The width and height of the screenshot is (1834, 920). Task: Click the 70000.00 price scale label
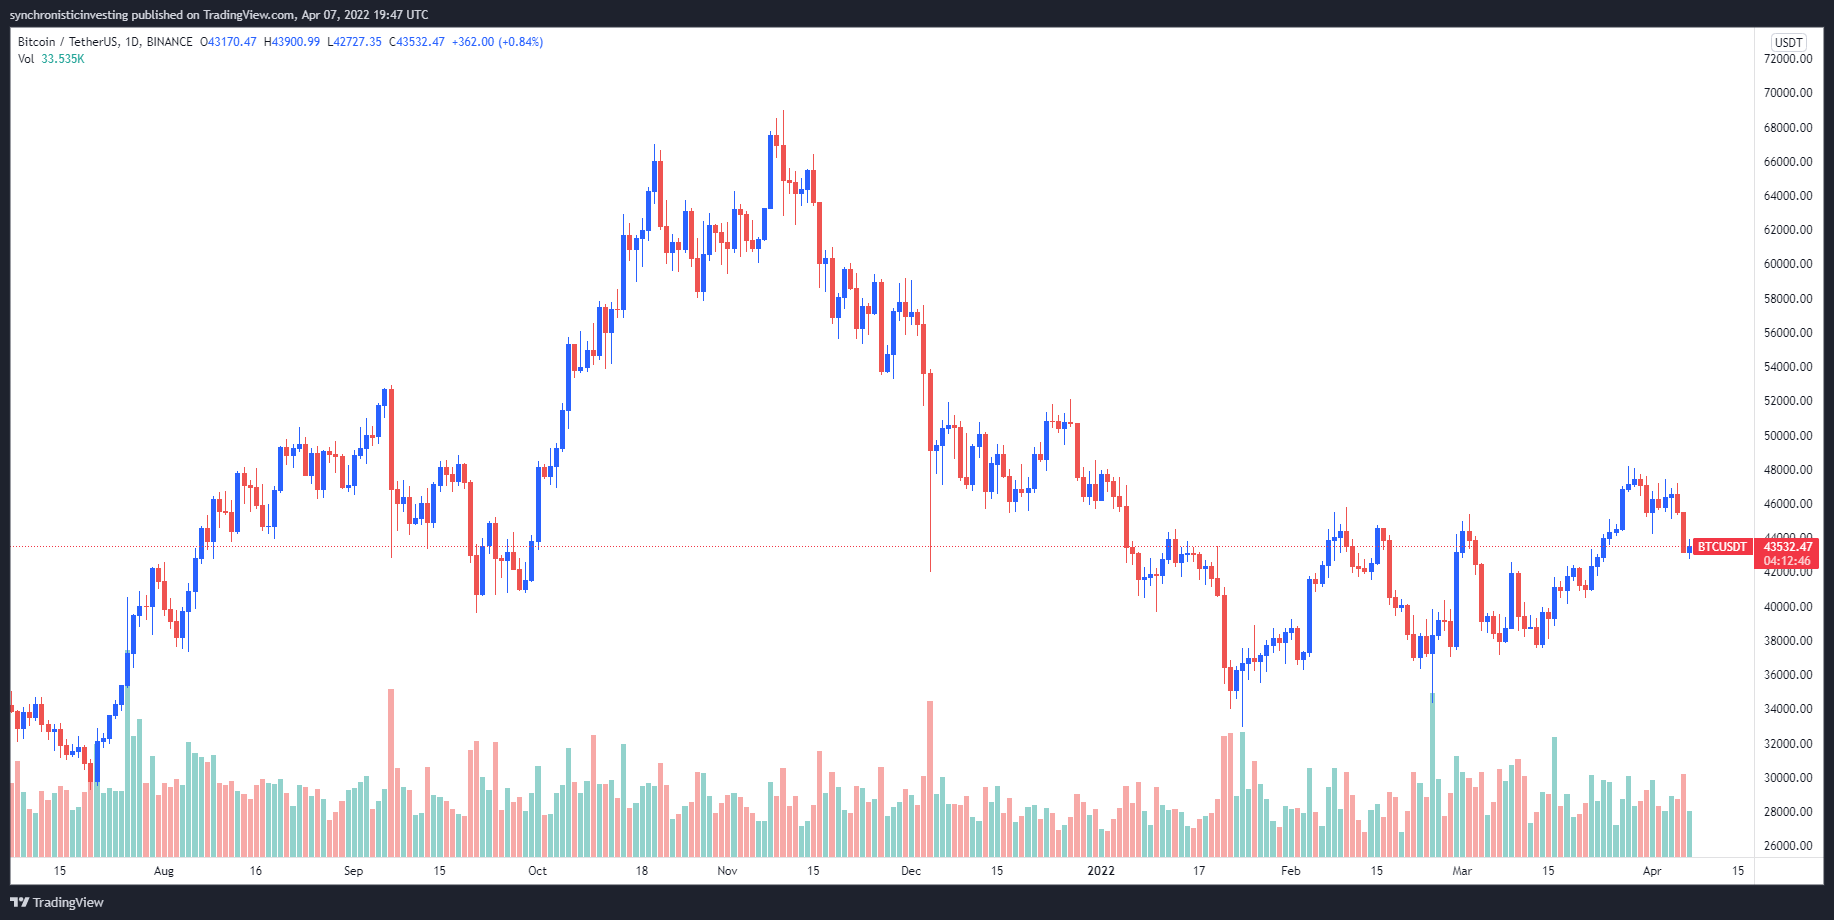pos(1788,93)
